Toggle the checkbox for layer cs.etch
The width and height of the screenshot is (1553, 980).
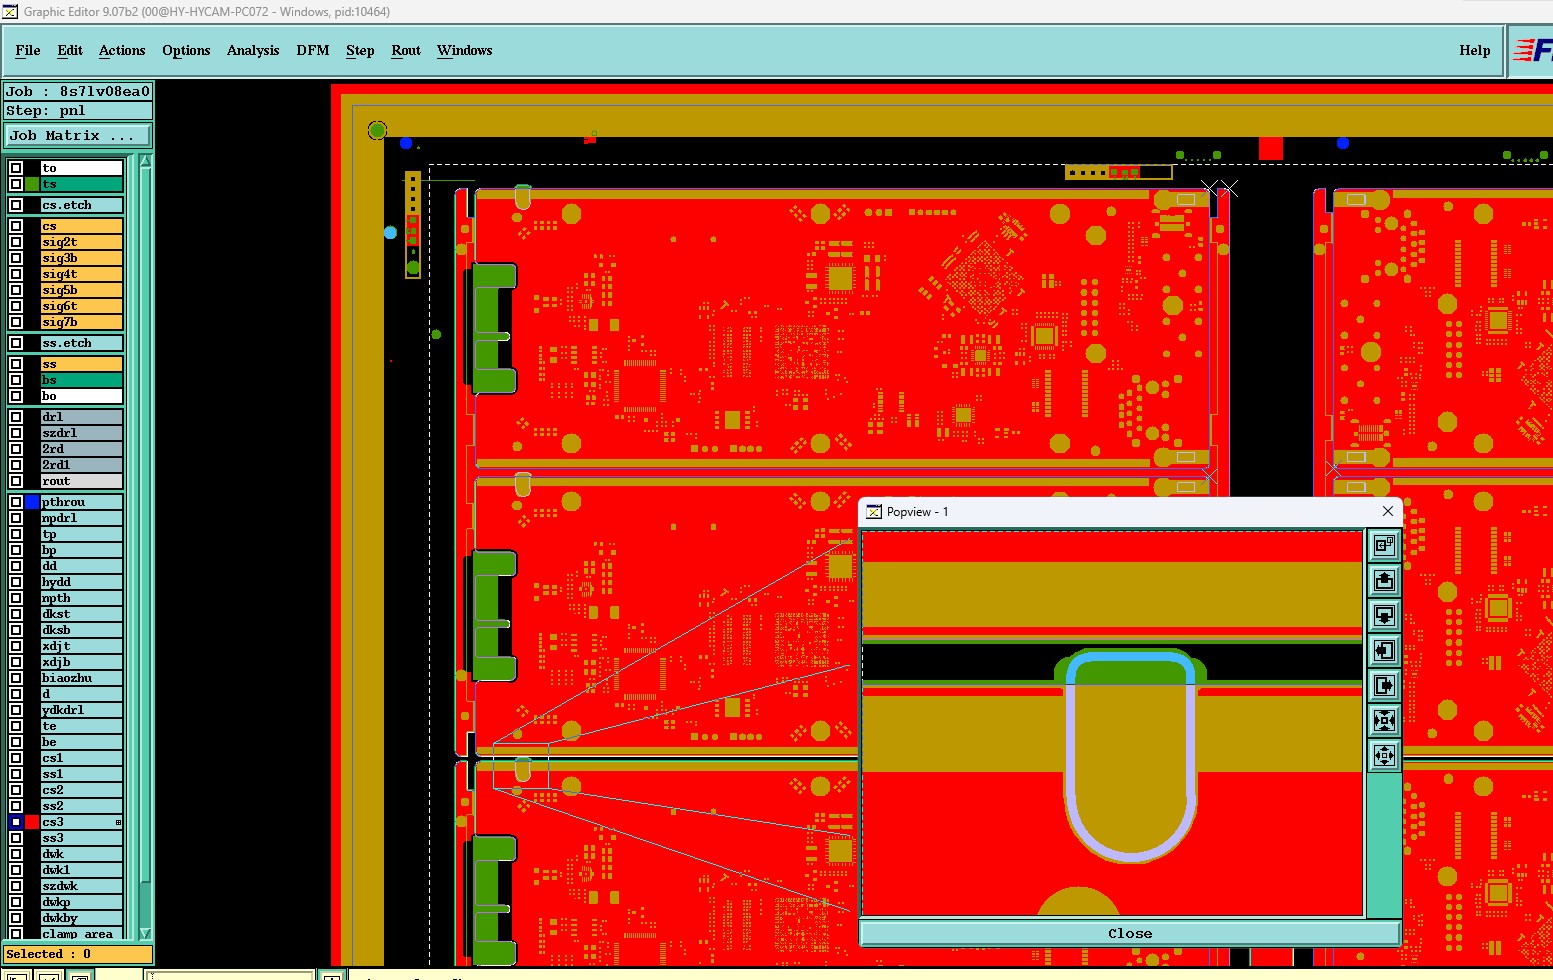click(x=16, y=205)
